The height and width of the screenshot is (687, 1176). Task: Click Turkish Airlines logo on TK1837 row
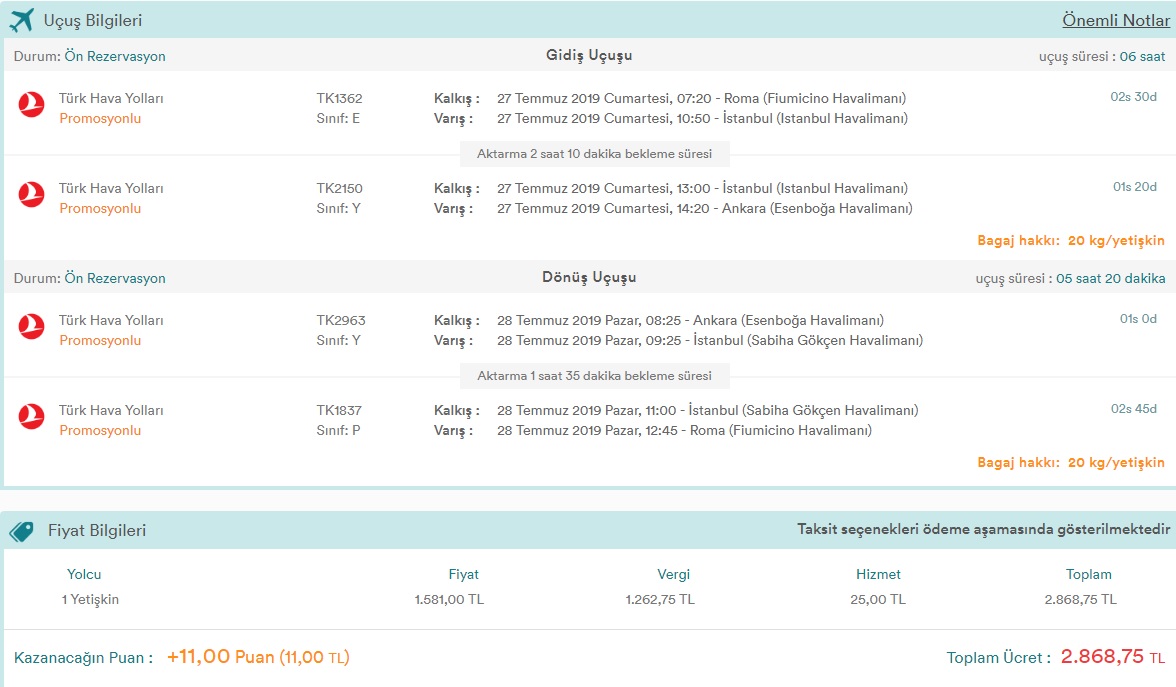pos(32,416)
